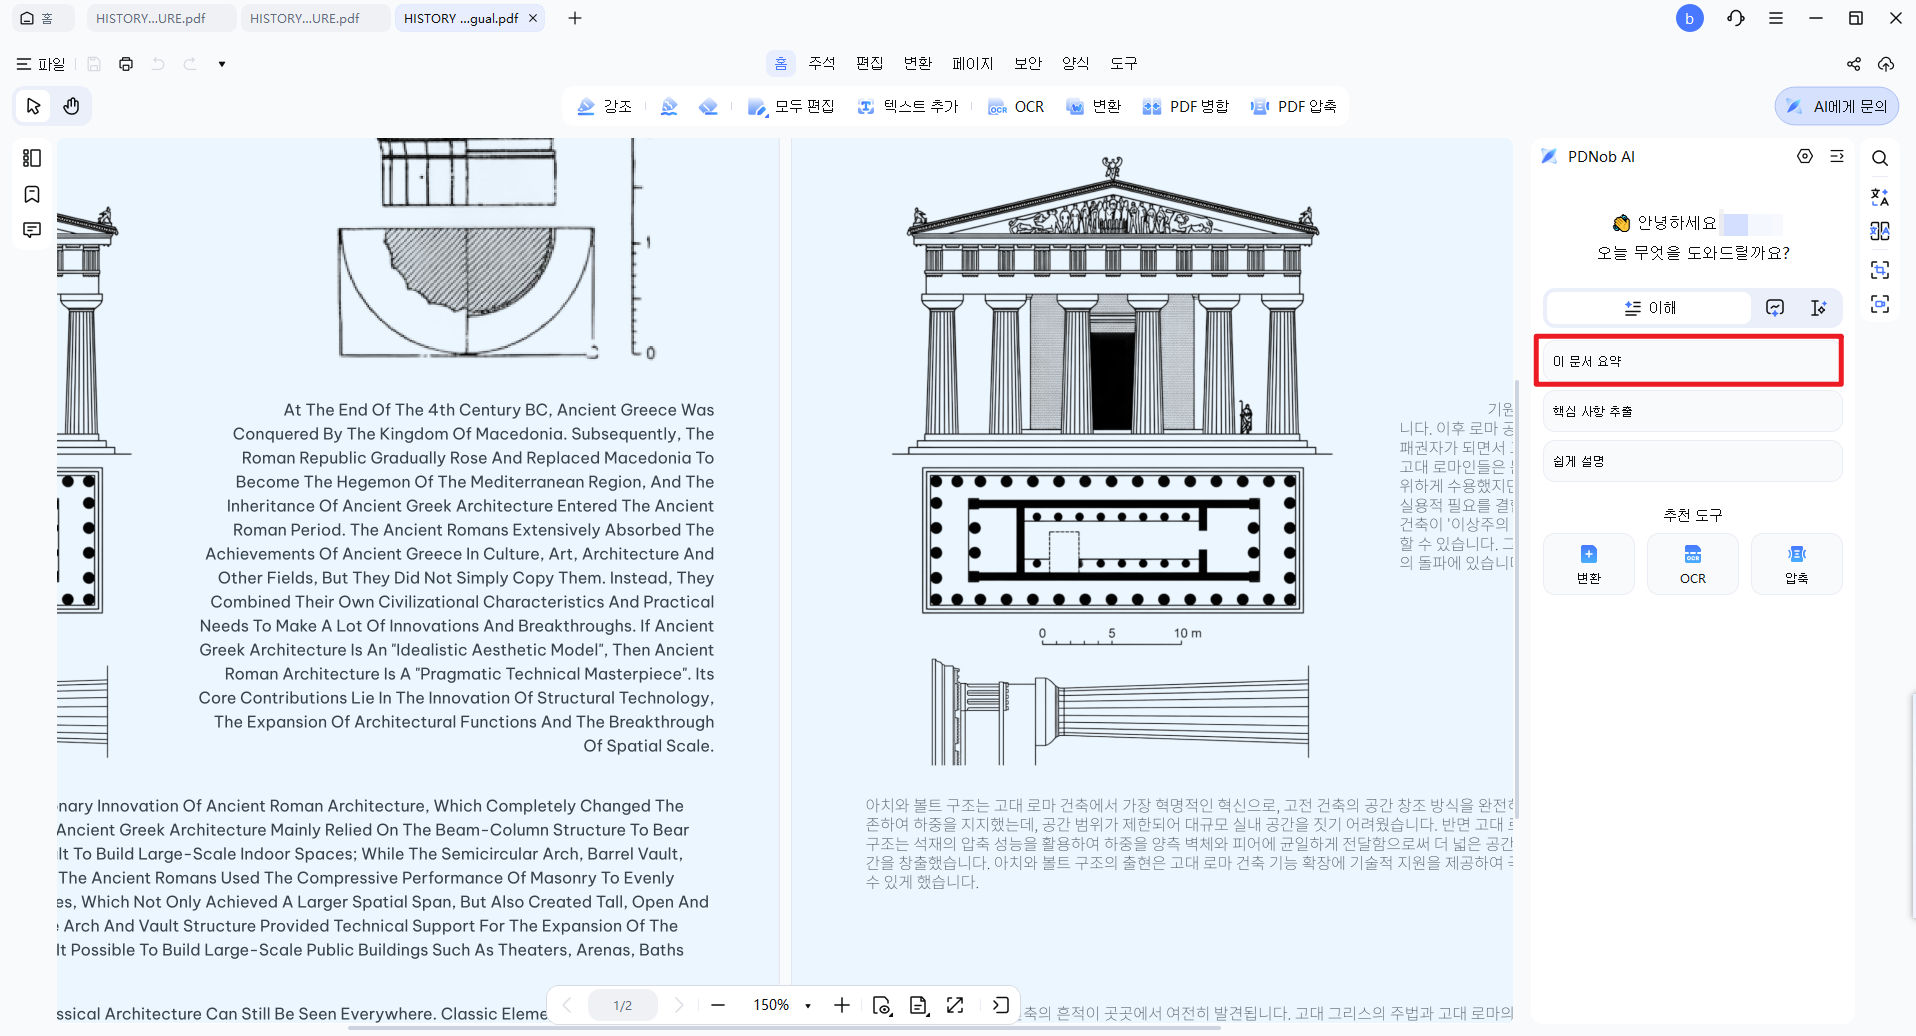This screenshot has height=1036, width=1916.
Task: Click the zoom in plus icon
Action: click(842, 1005)
